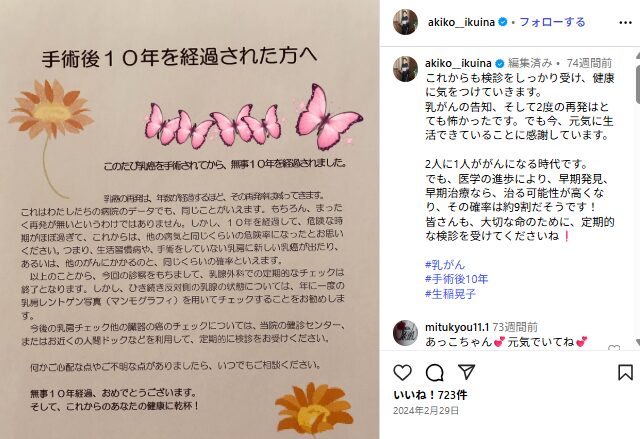Click the akiko__ikuina username in caption
The image size is (640, 439).
tap(458, 63)
